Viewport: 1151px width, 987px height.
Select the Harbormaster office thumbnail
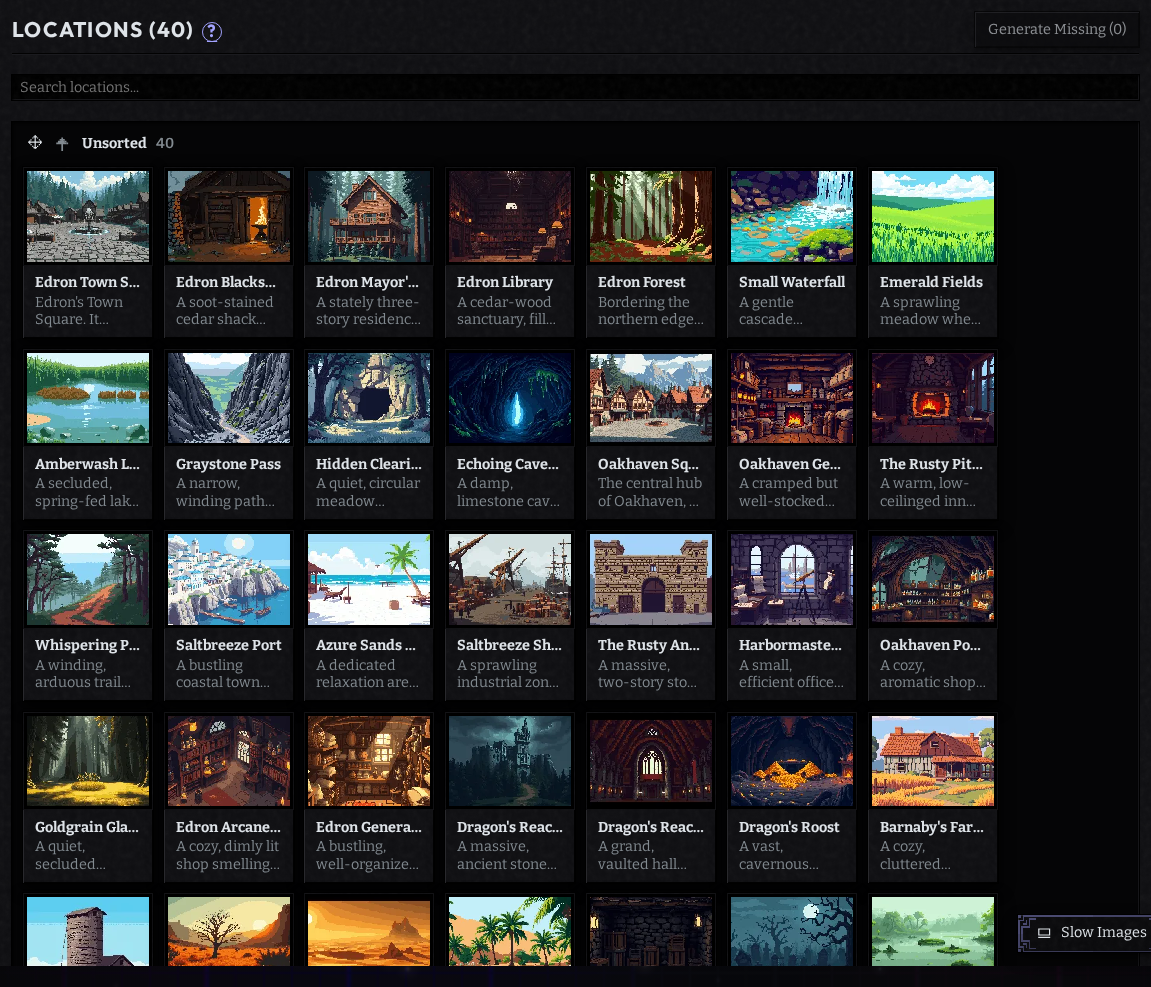click(792, 580)
